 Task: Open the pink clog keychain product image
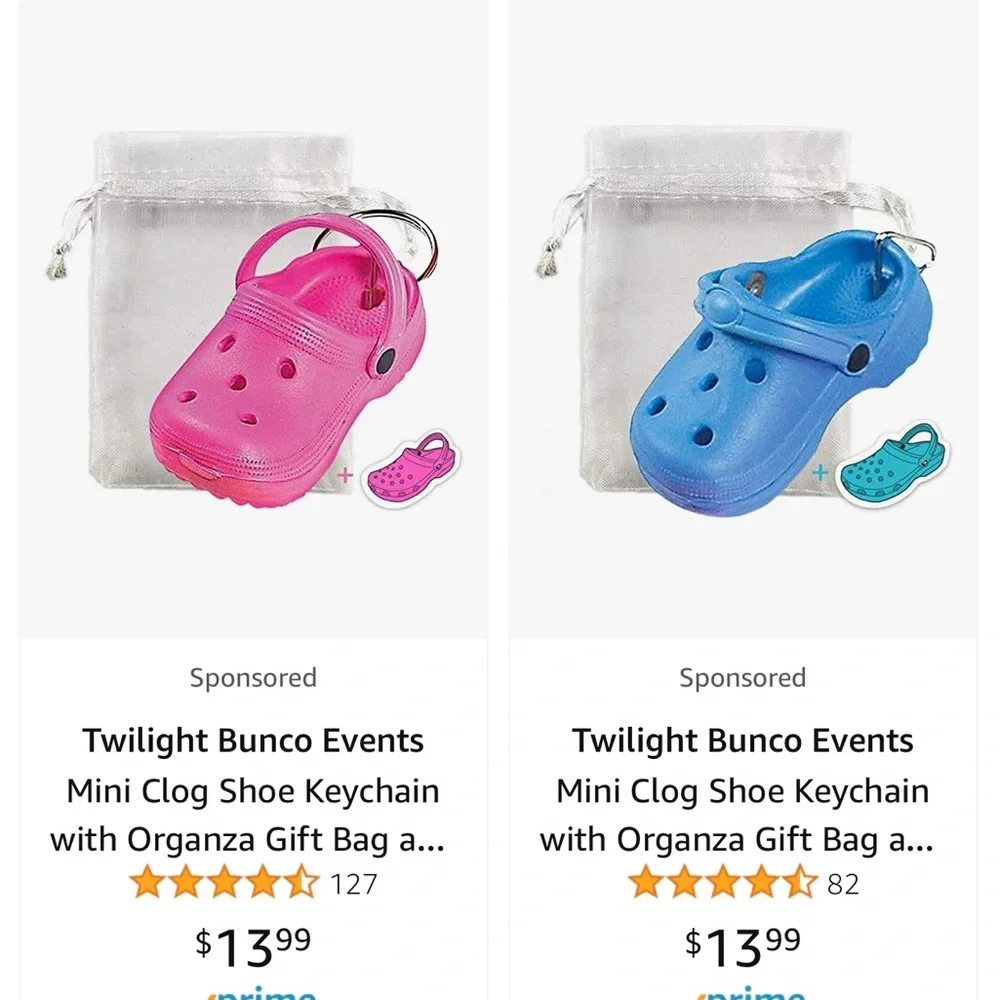(x=254, y=319)
